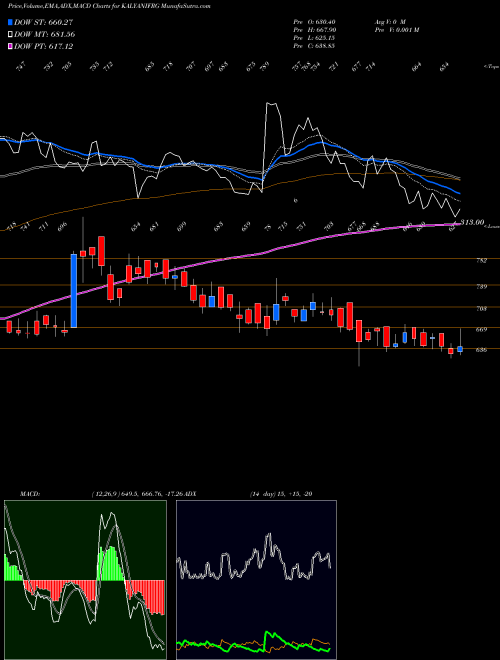Click the ADX '(14 day) 15, -15, -20' text
Image resolution: width=500 pixels, height=660 pixels.
click(x=281, y=493)
